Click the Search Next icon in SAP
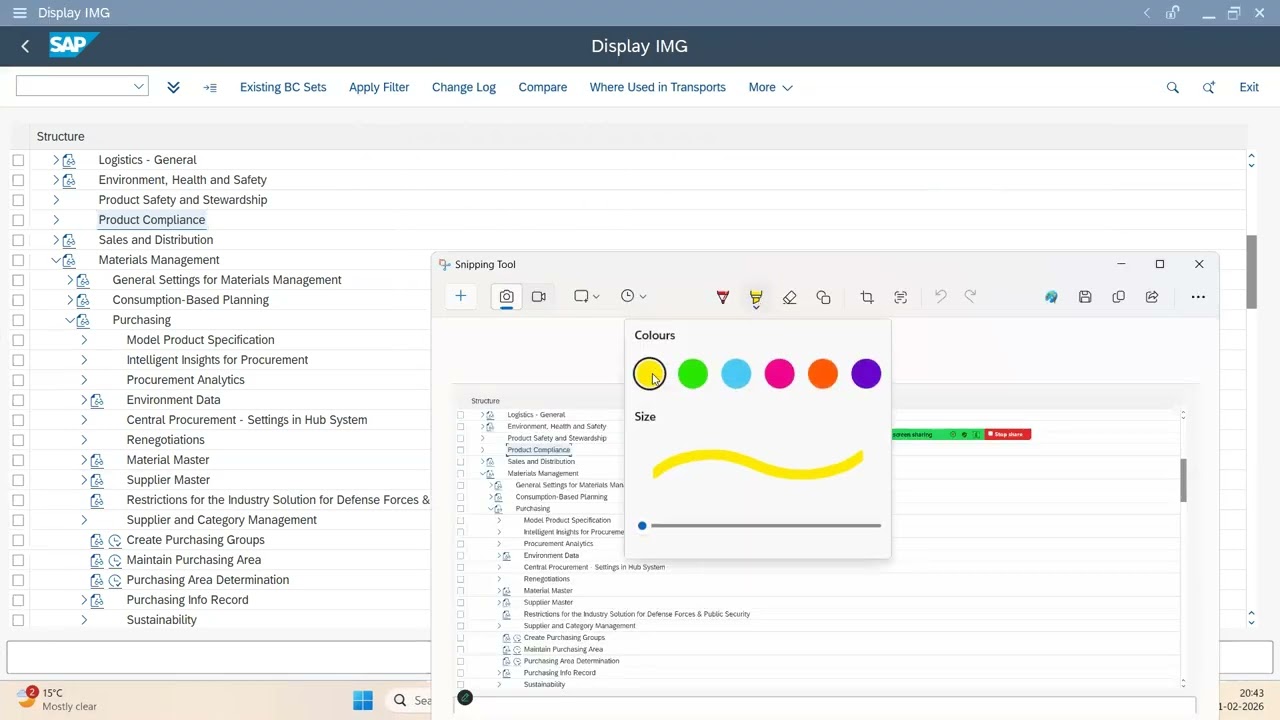The width and height of the screenshot is (1280, 720). click(1209, 87)
